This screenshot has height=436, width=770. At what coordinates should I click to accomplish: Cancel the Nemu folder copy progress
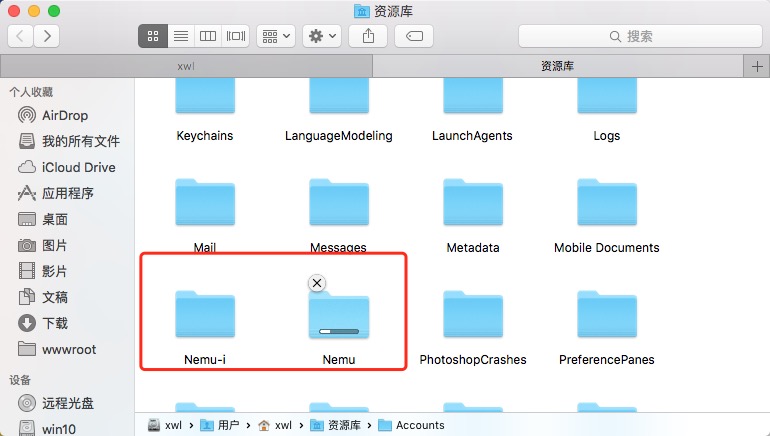[x=318, y=283]
